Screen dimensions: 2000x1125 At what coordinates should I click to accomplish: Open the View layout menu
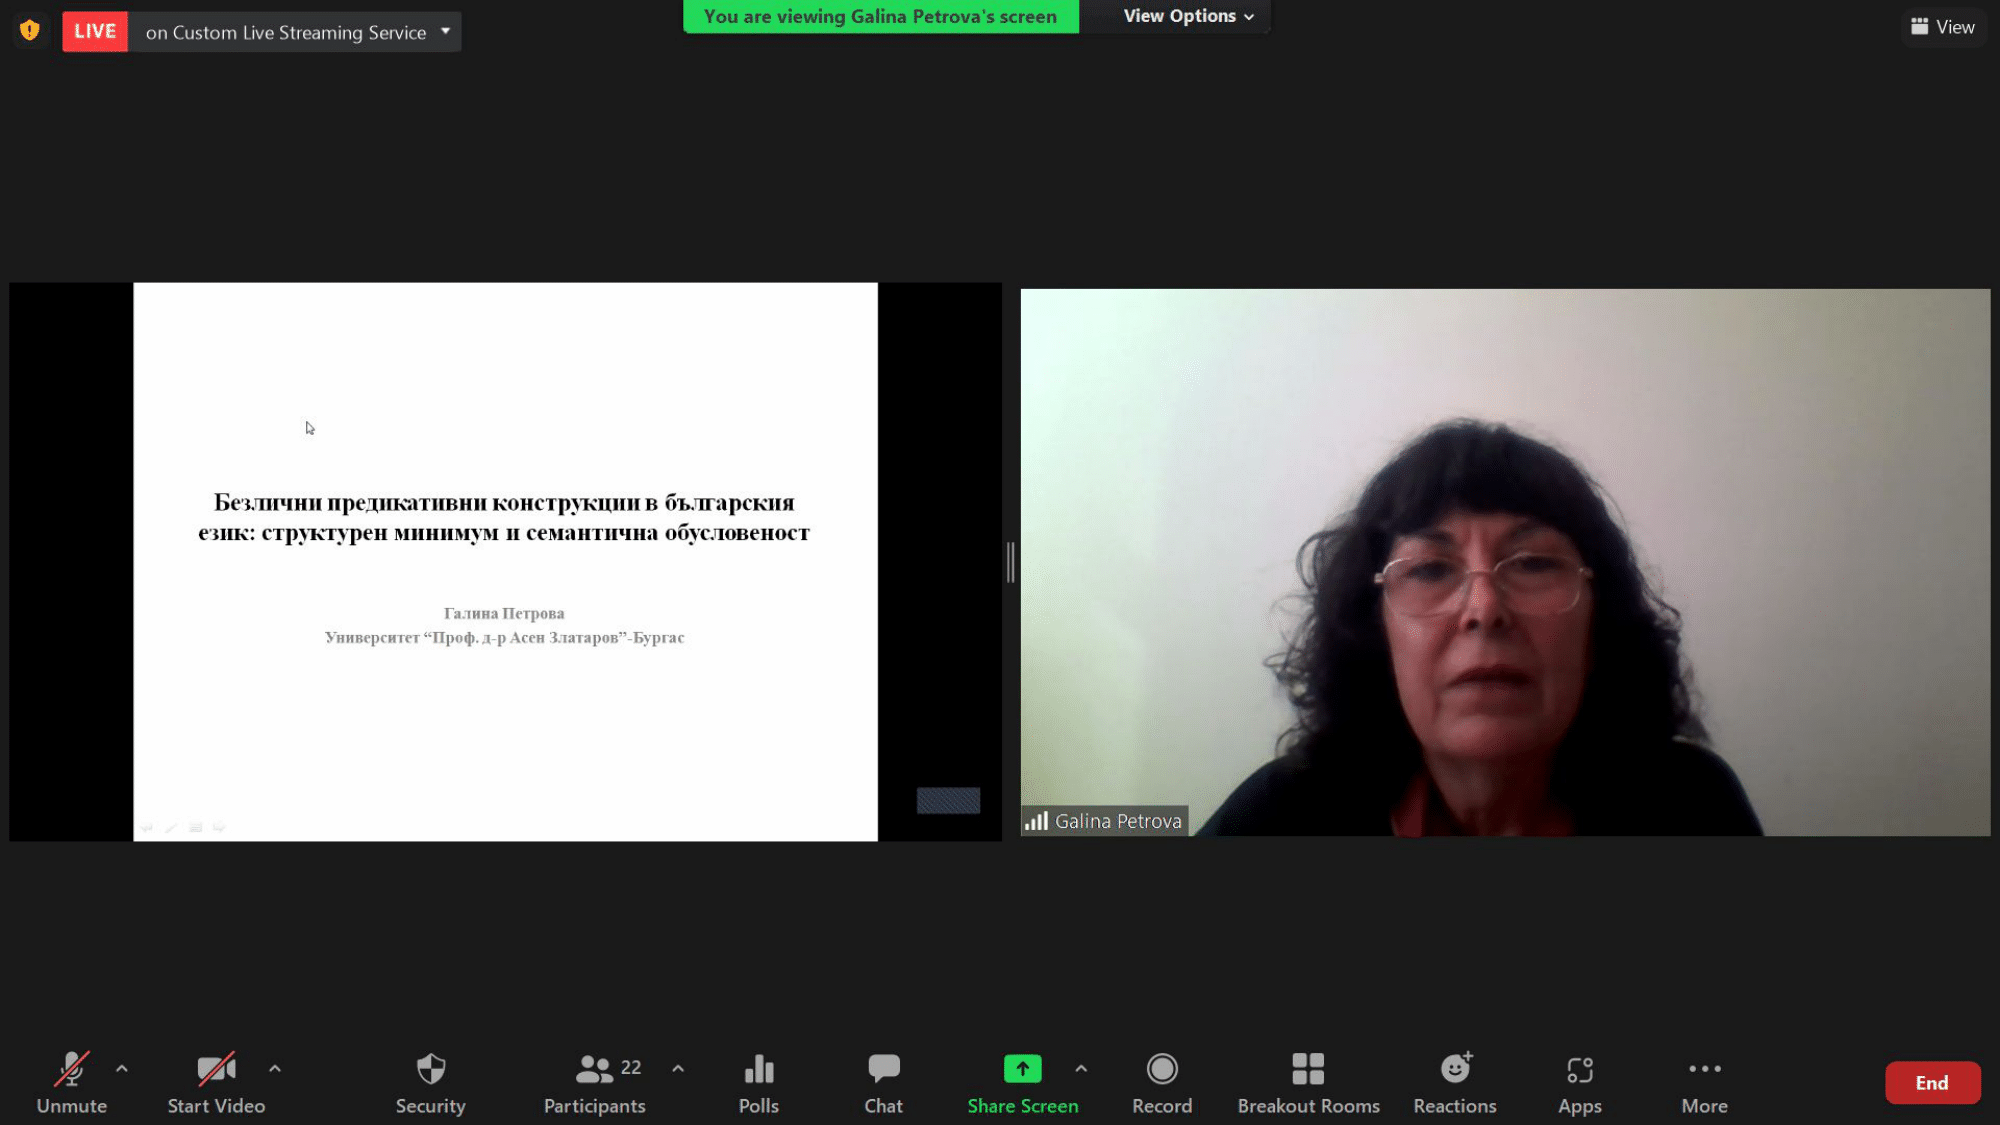click(1942, 27)
